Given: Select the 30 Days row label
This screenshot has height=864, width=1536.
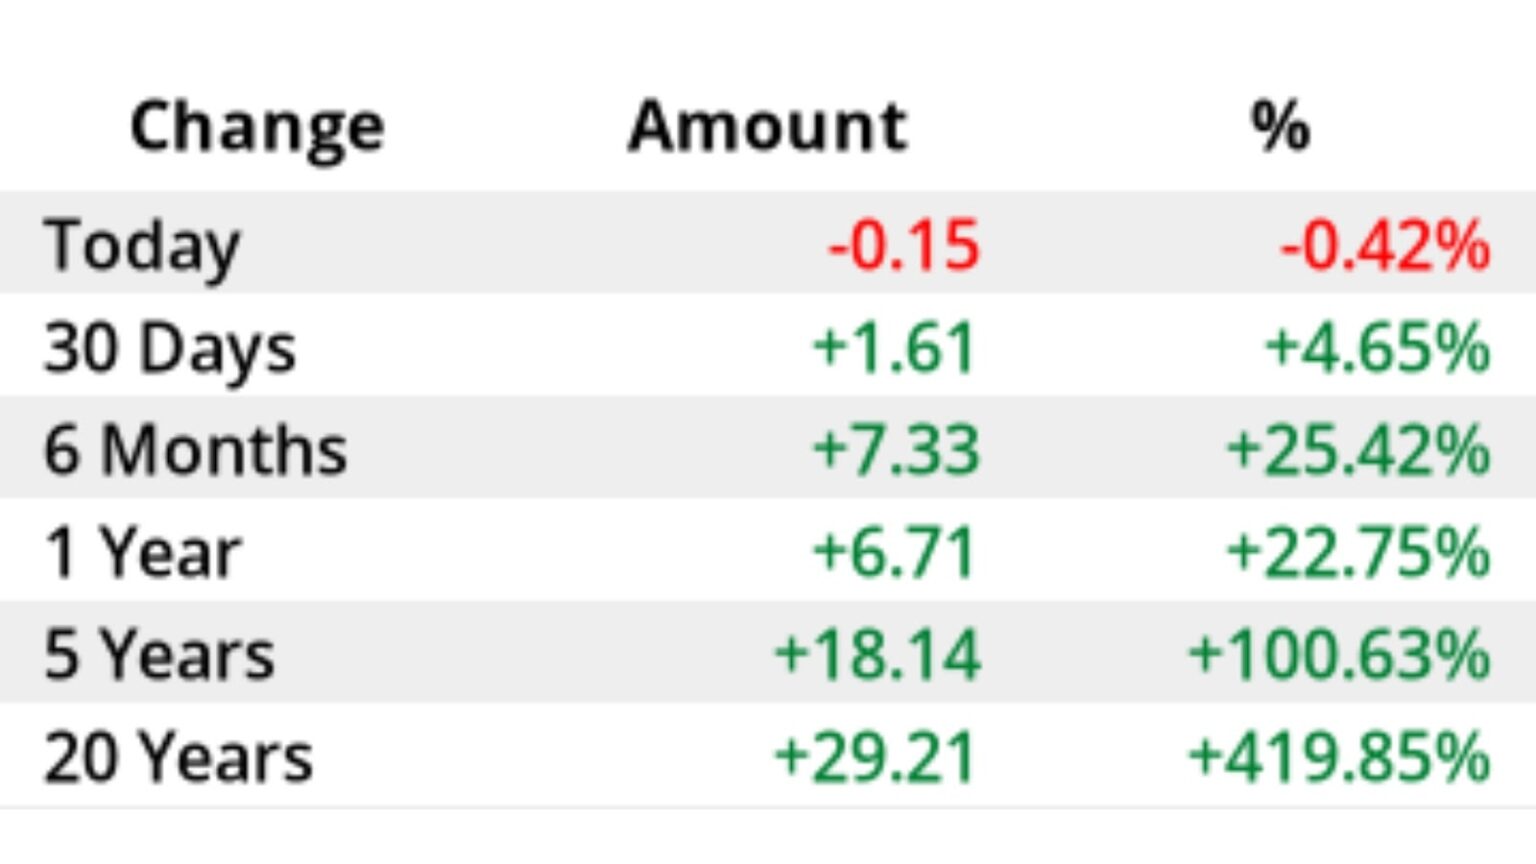Looking at the screenshot, I should pyautogui.click(x=170, y=348).
